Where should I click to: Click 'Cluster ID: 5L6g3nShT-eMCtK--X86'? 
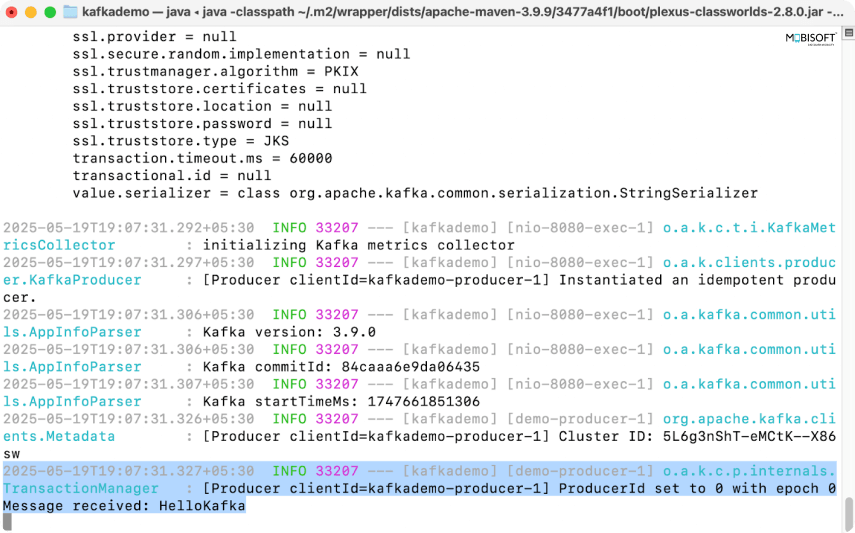click(x=697, y=436)
